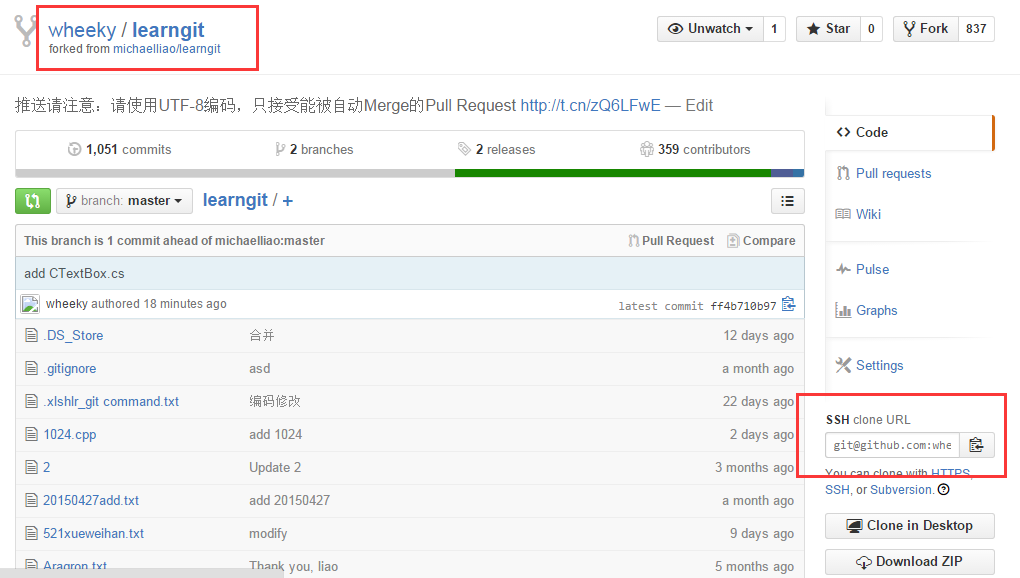
Task: Open the stargazers count 0
Action: [x=871, y=29]
